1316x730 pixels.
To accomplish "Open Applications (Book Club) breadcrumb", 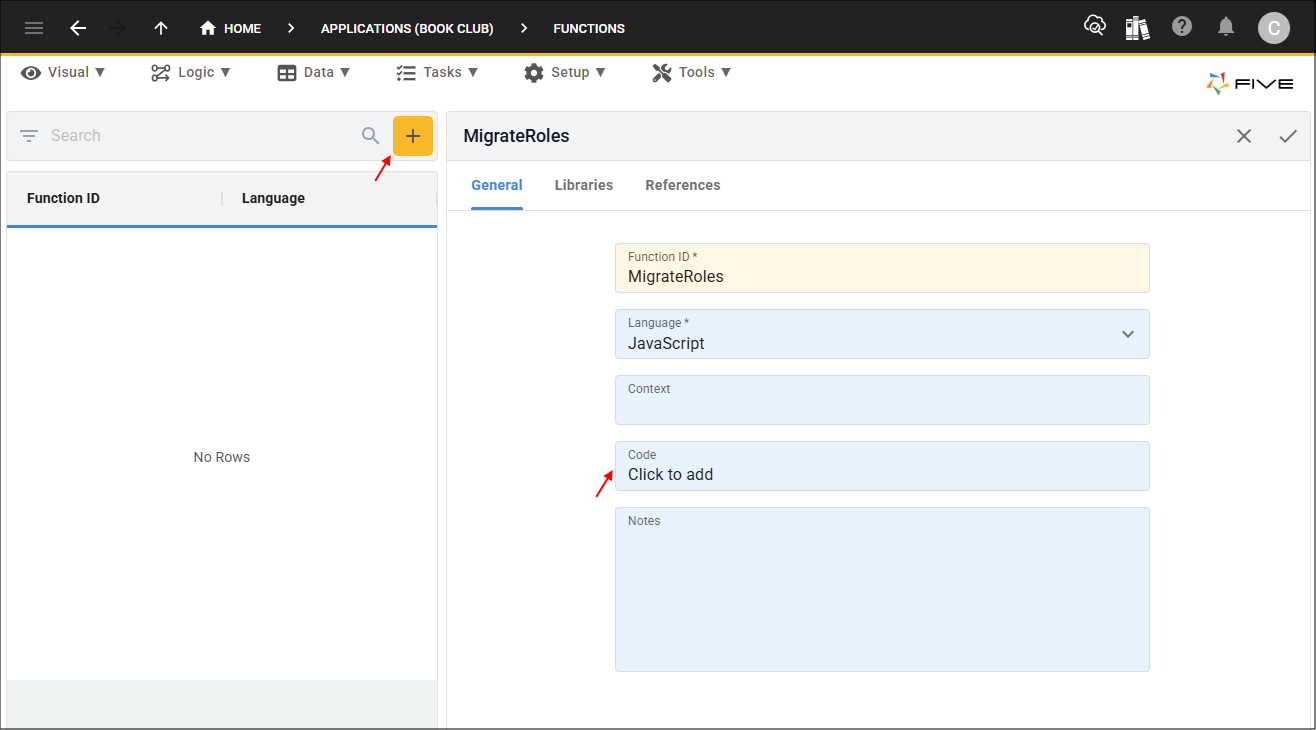I will pos(407,28).
